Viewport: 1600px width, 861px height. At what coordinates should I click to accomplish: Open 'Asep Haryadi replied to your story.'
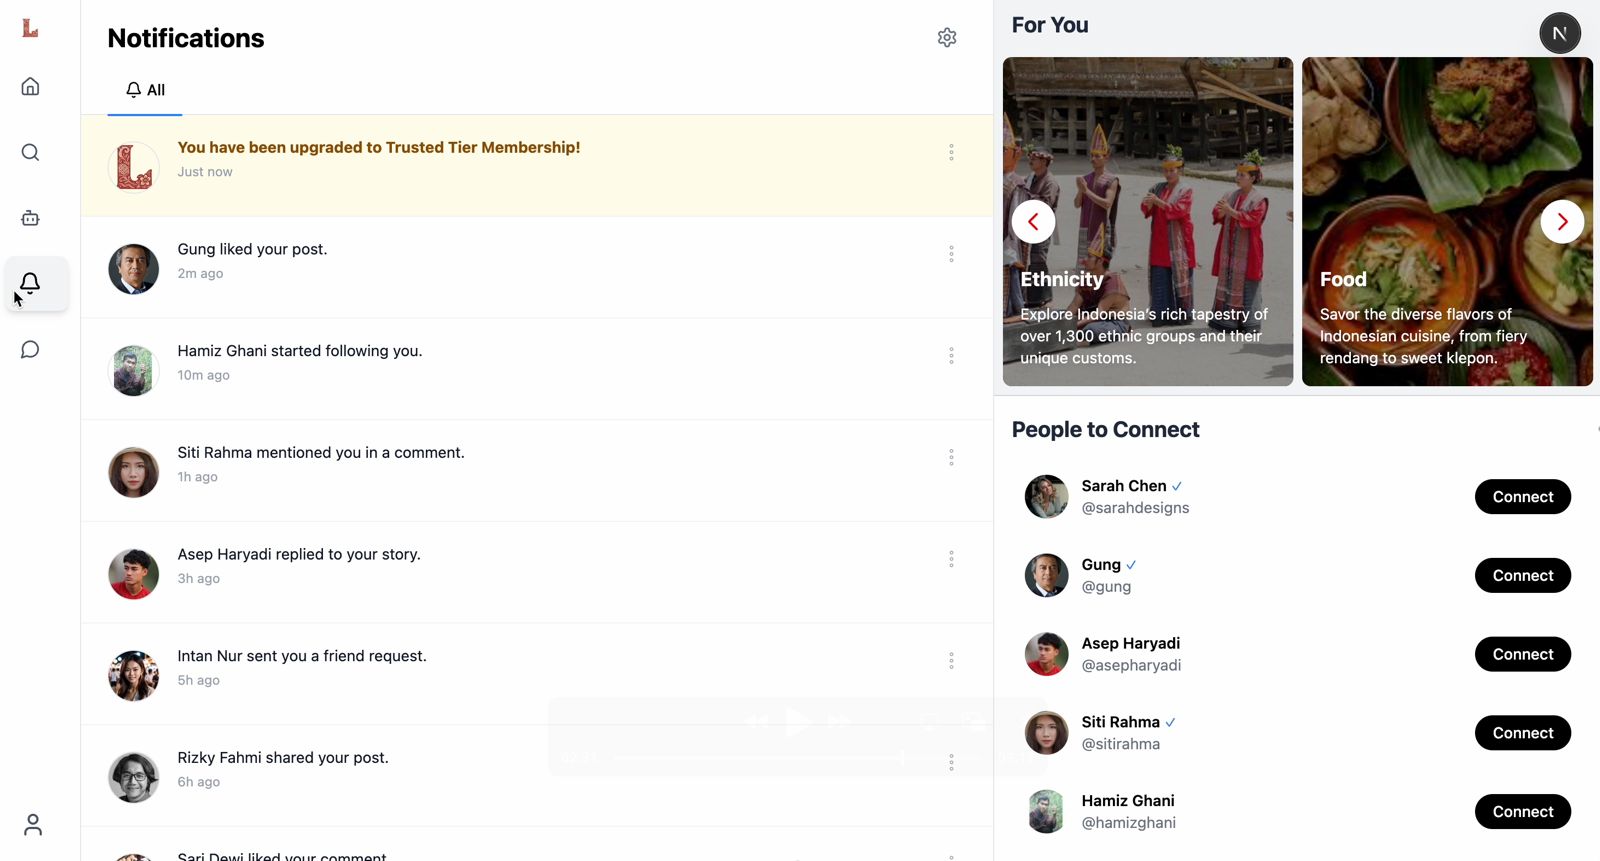[537, 573]
